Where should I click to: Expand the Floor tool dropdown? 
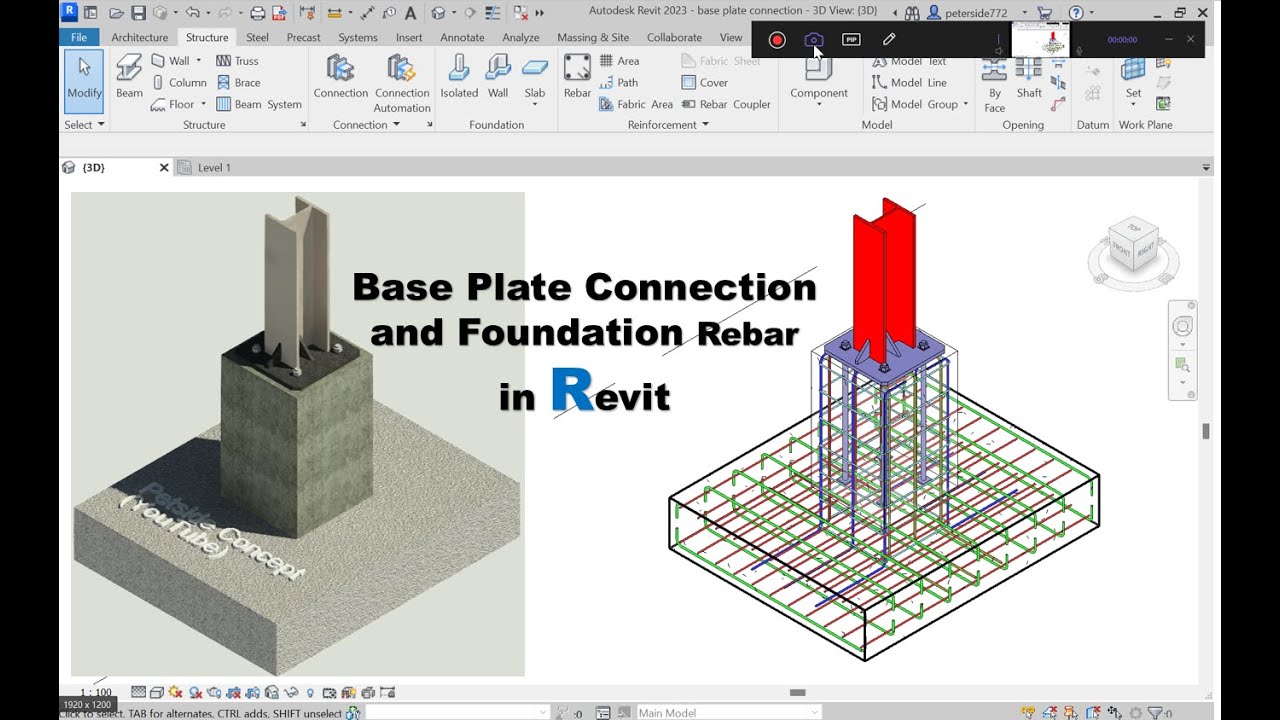click(x=203, y=104)
